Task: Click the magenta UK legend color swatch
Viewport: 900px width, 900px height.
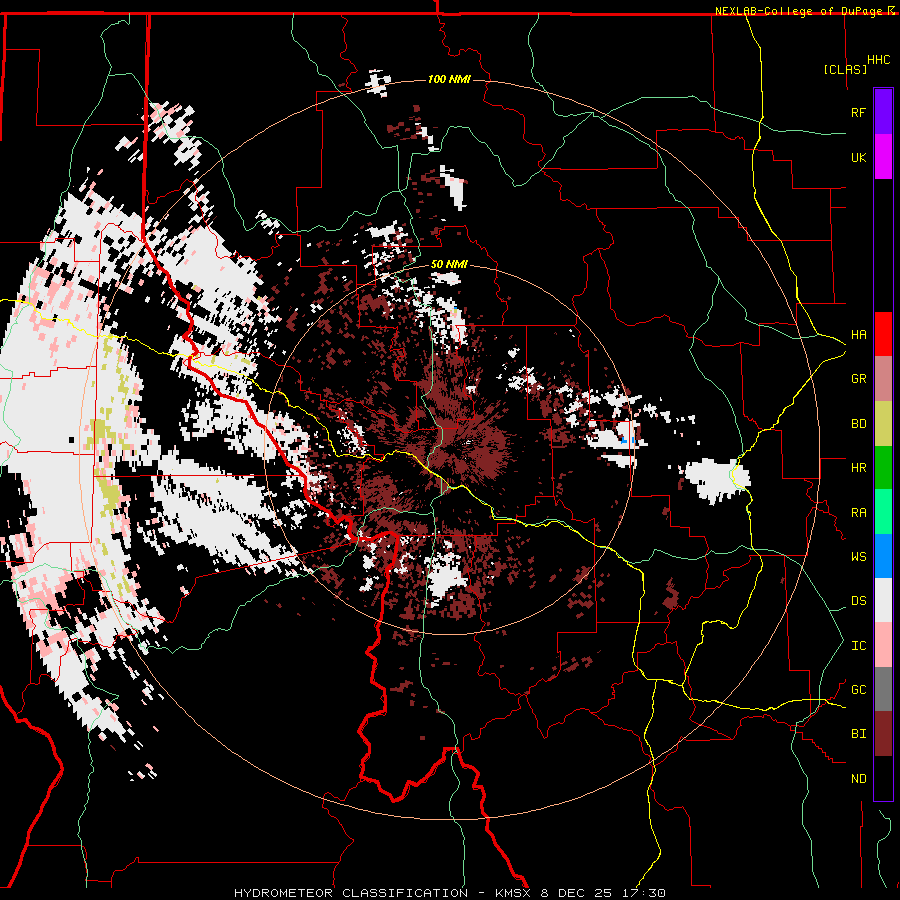Action: point(883,157)
